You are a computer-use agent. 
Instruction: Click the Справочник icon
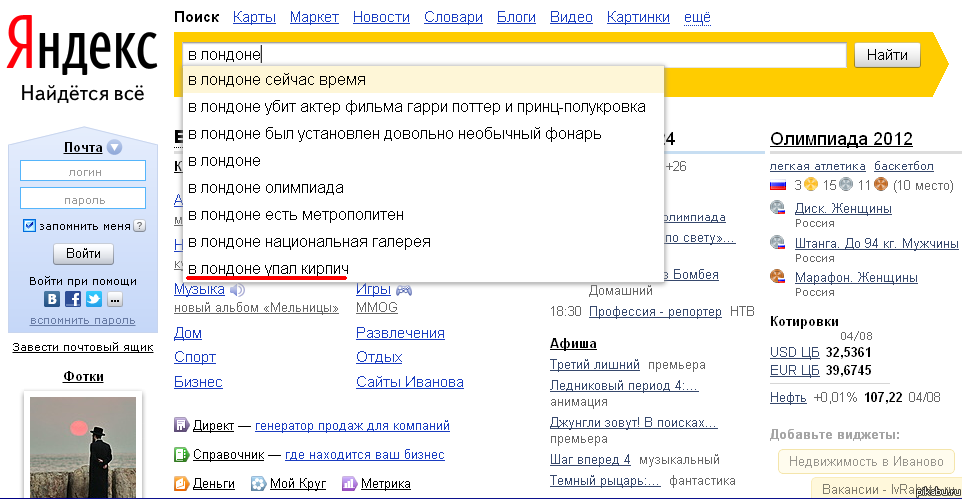(181, 454)
